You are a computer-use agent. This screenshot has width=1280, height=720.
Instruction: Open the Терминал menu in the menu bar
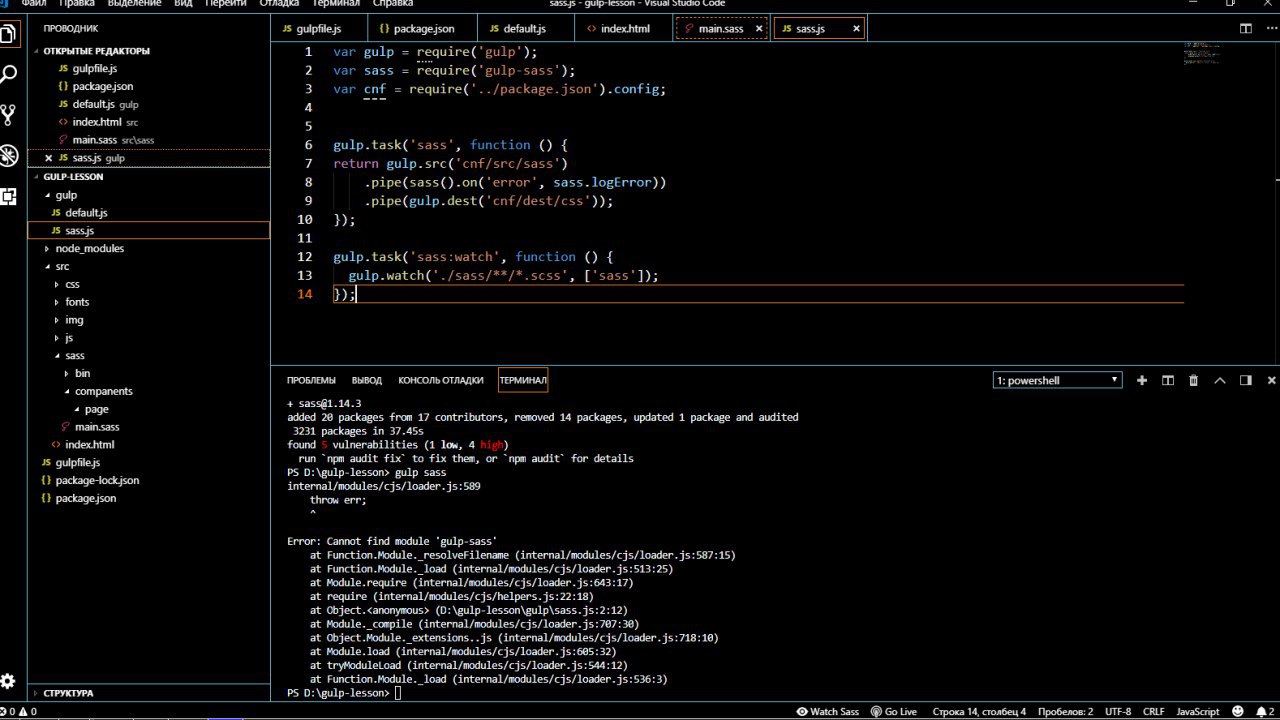pyautogui.click(x=336, y=4)
